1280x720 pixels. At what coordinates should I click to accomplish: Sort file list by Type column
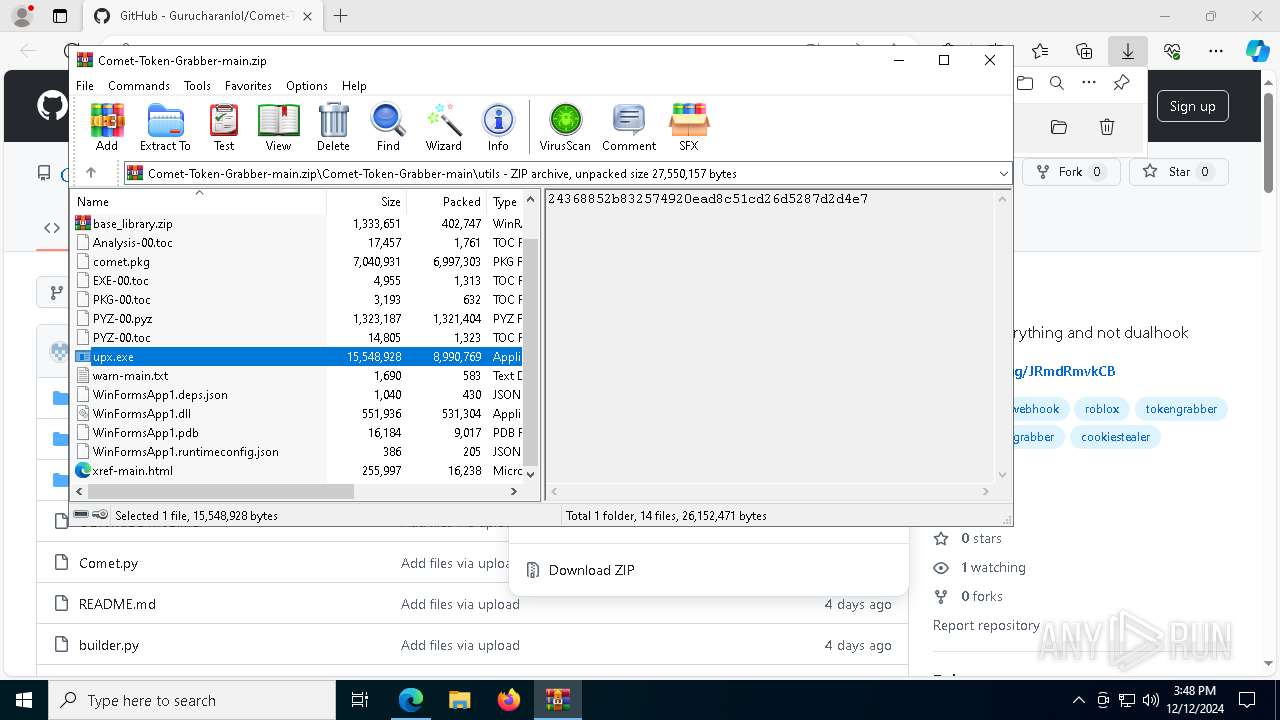[x=505, y=201]
